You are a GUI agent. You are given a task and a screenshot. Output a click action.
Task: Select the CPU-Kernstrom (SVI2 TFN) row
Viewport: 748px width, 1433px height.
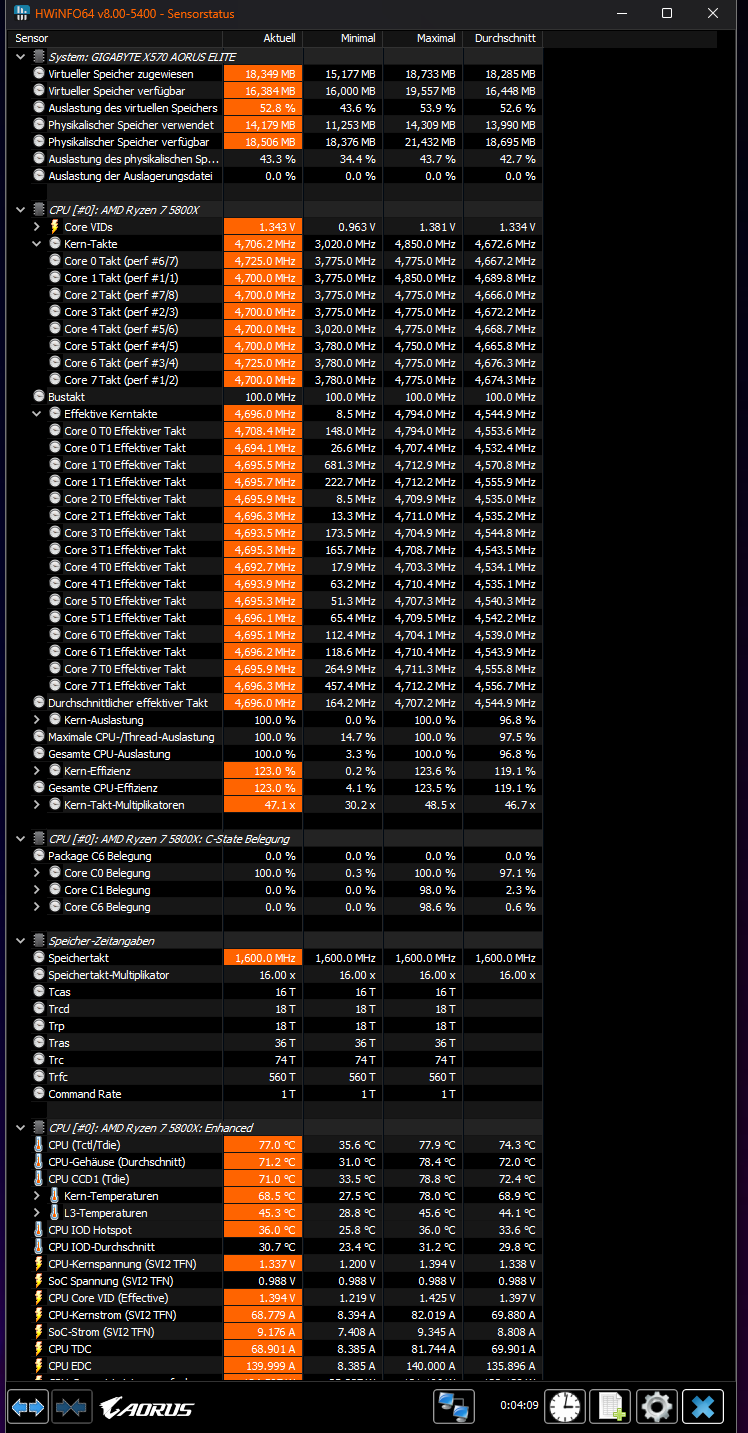(x=276, y=1315)
